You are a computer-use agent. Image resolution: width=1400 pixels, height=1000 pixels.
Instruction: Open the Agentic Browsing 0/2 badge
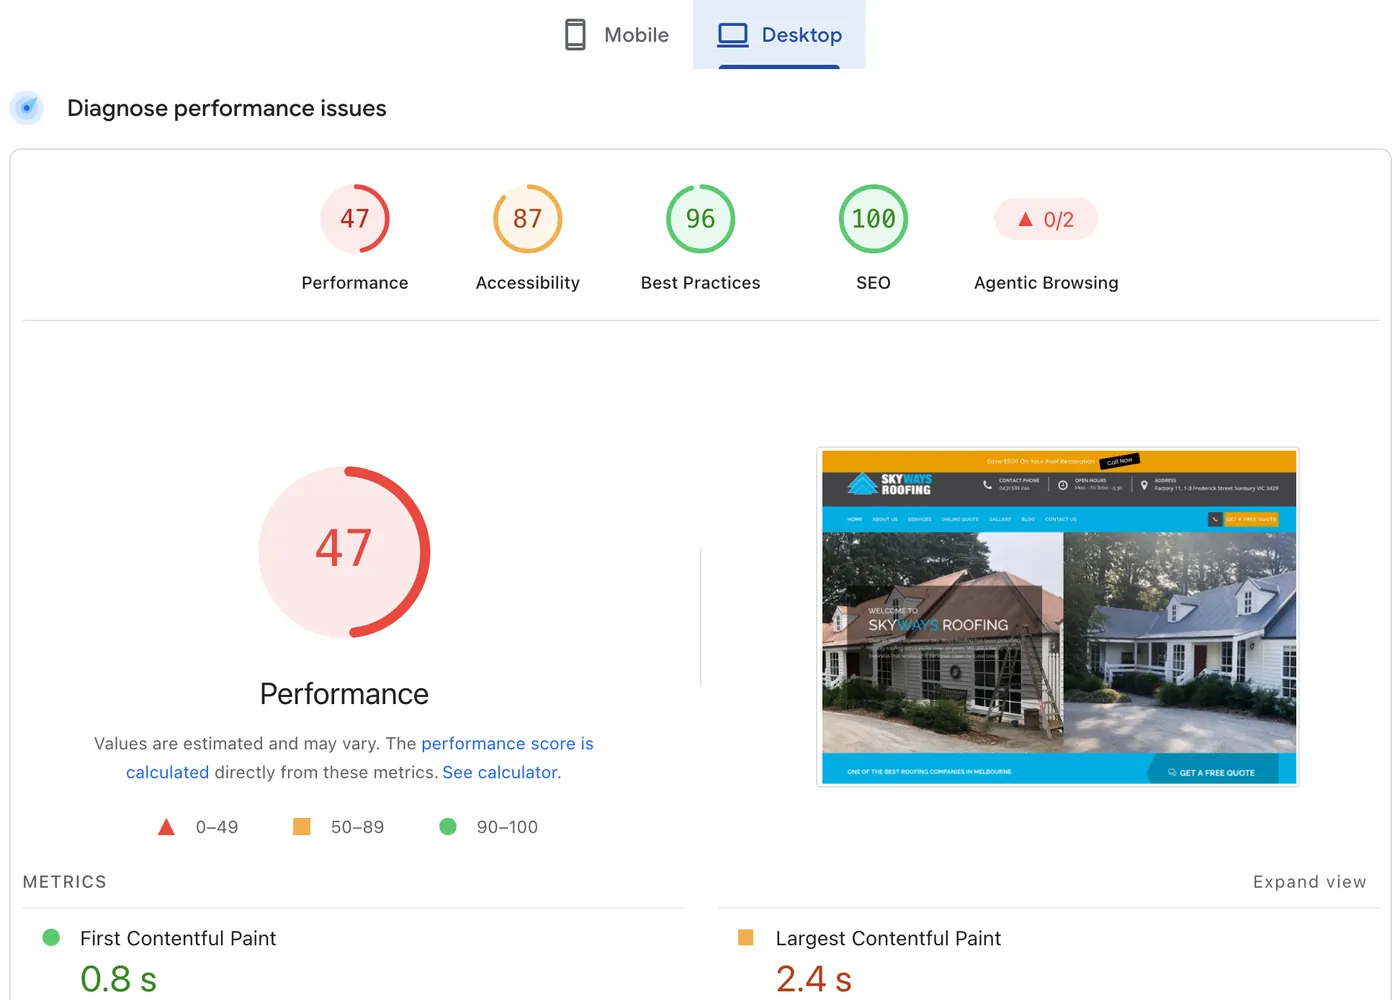pos(1046,219)
